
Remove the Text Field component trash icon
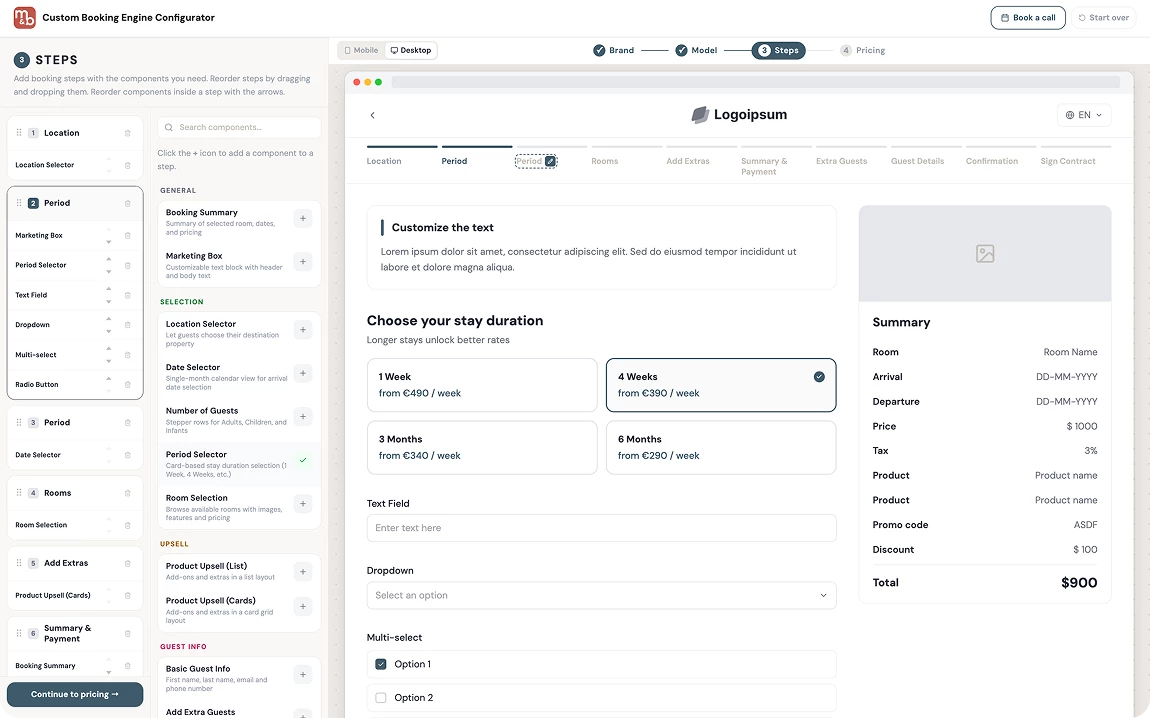coord(128,296)
